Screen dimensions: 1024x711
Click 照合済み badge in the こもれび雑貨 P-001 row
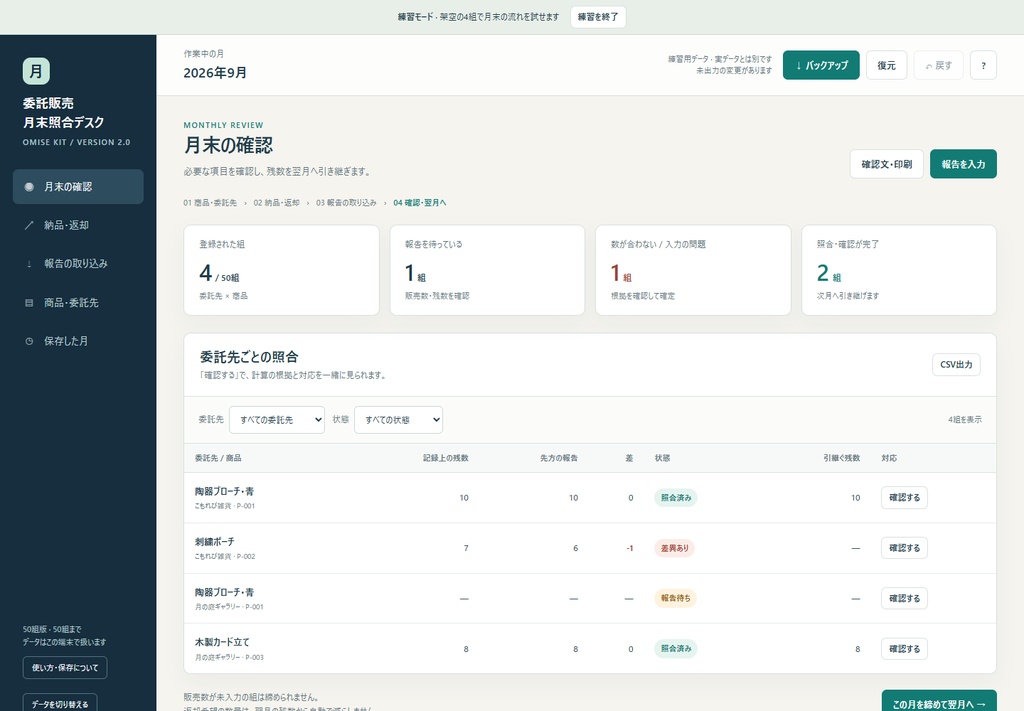click(676, 498)
